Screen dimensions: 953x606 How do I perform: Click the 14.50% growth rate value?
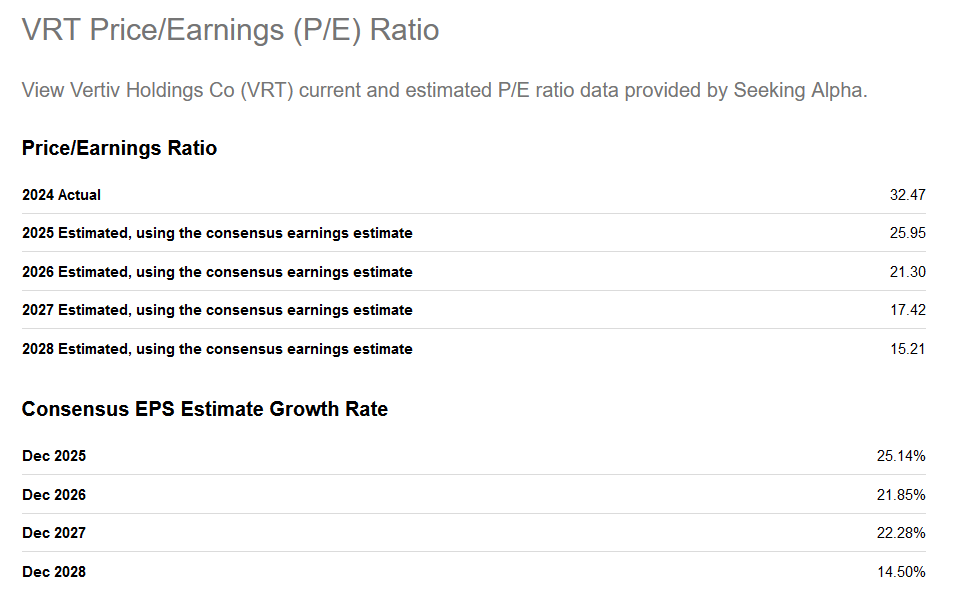[x=901, y=572]
